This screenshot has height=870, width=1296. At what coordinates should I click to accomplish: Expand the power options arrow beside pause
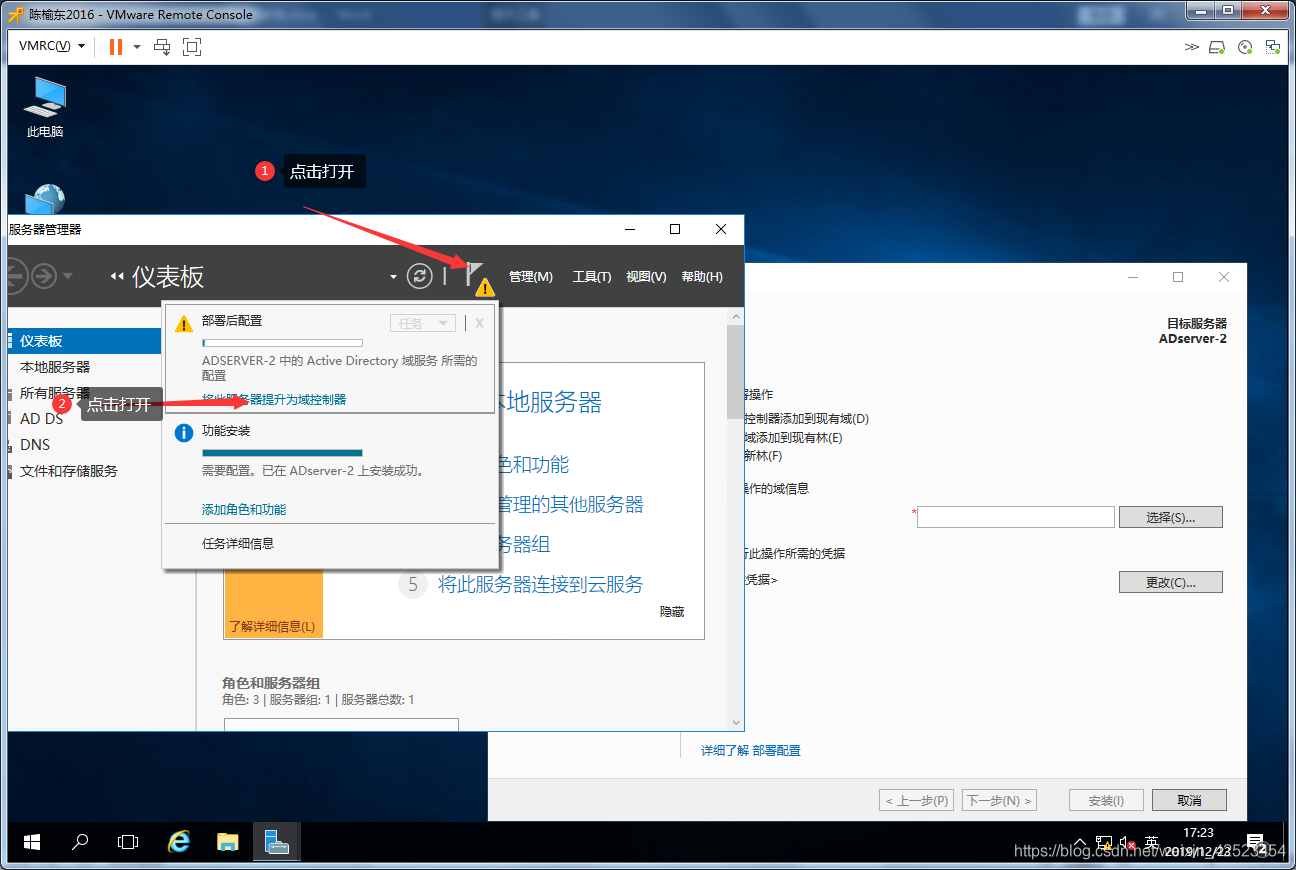137,47
